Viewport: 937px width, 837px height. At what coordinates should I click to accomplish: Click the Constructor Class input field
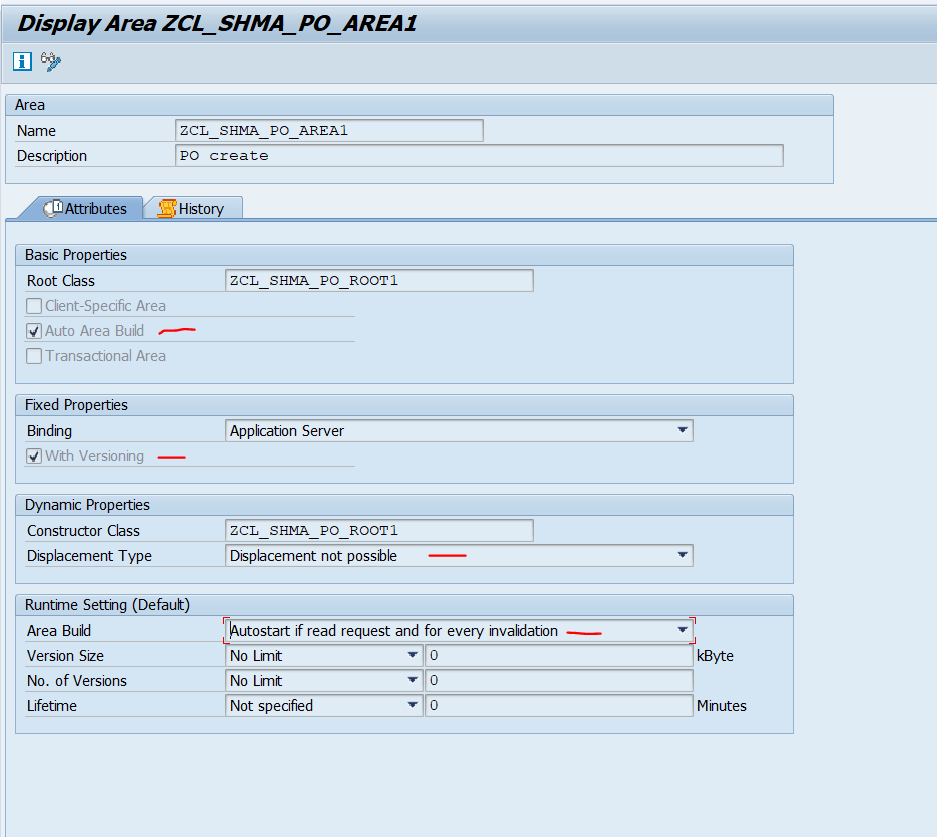378,530
